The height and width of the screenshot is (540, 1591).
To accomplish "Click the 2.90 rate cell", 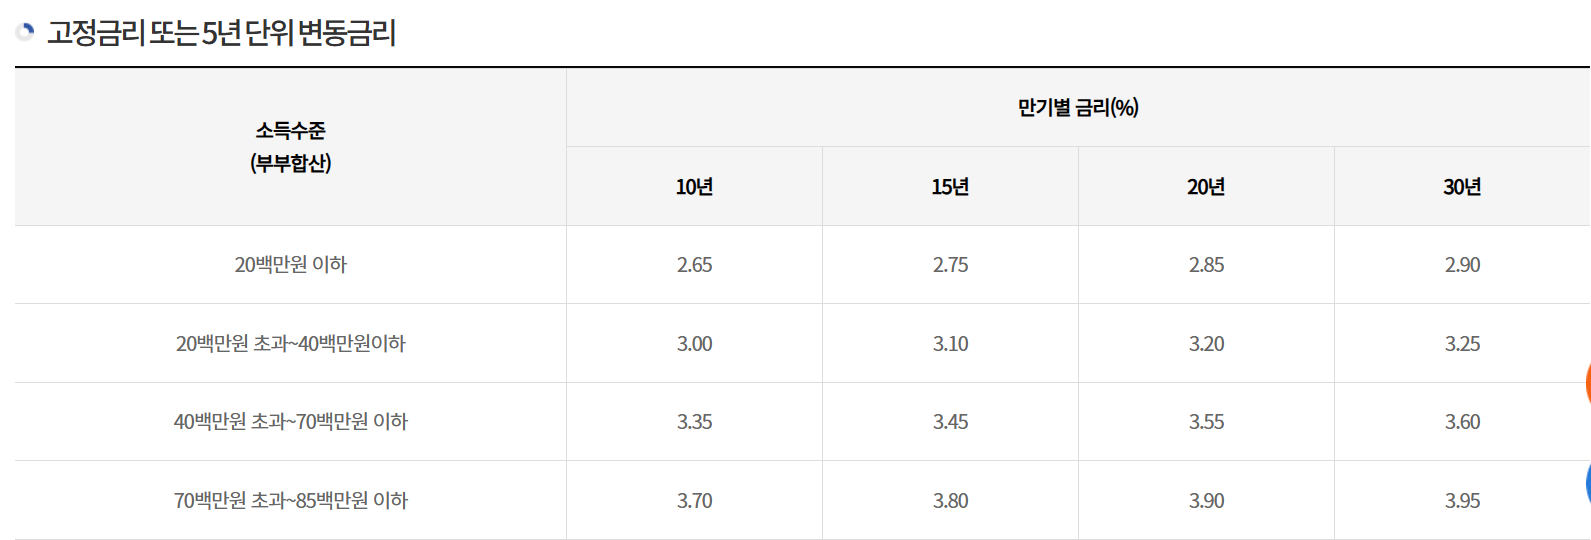I will 1462,265.
